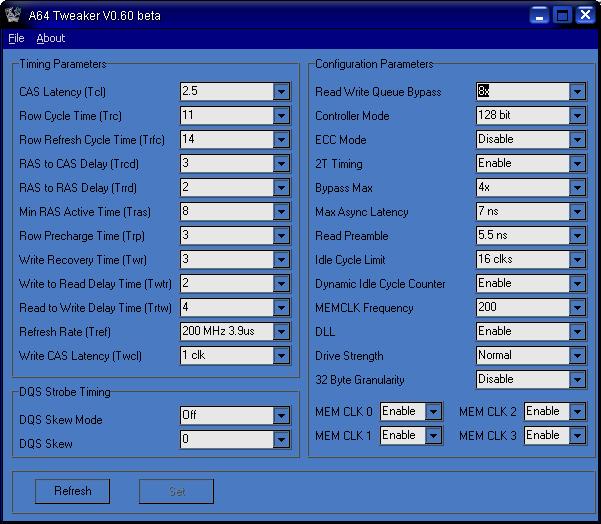Expand Row Precharge Time (Trp) dropdown

tap(281, 235)
